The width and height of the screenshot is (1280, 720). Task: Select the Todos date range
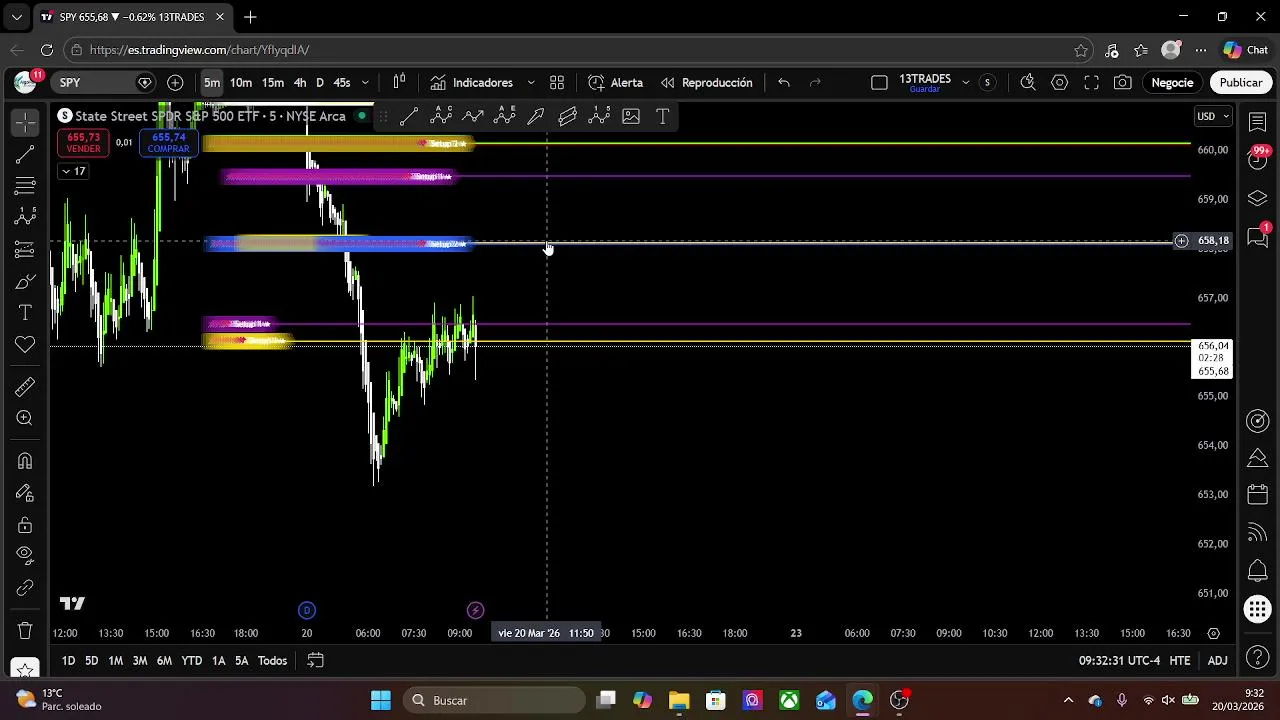pos(272,661)
